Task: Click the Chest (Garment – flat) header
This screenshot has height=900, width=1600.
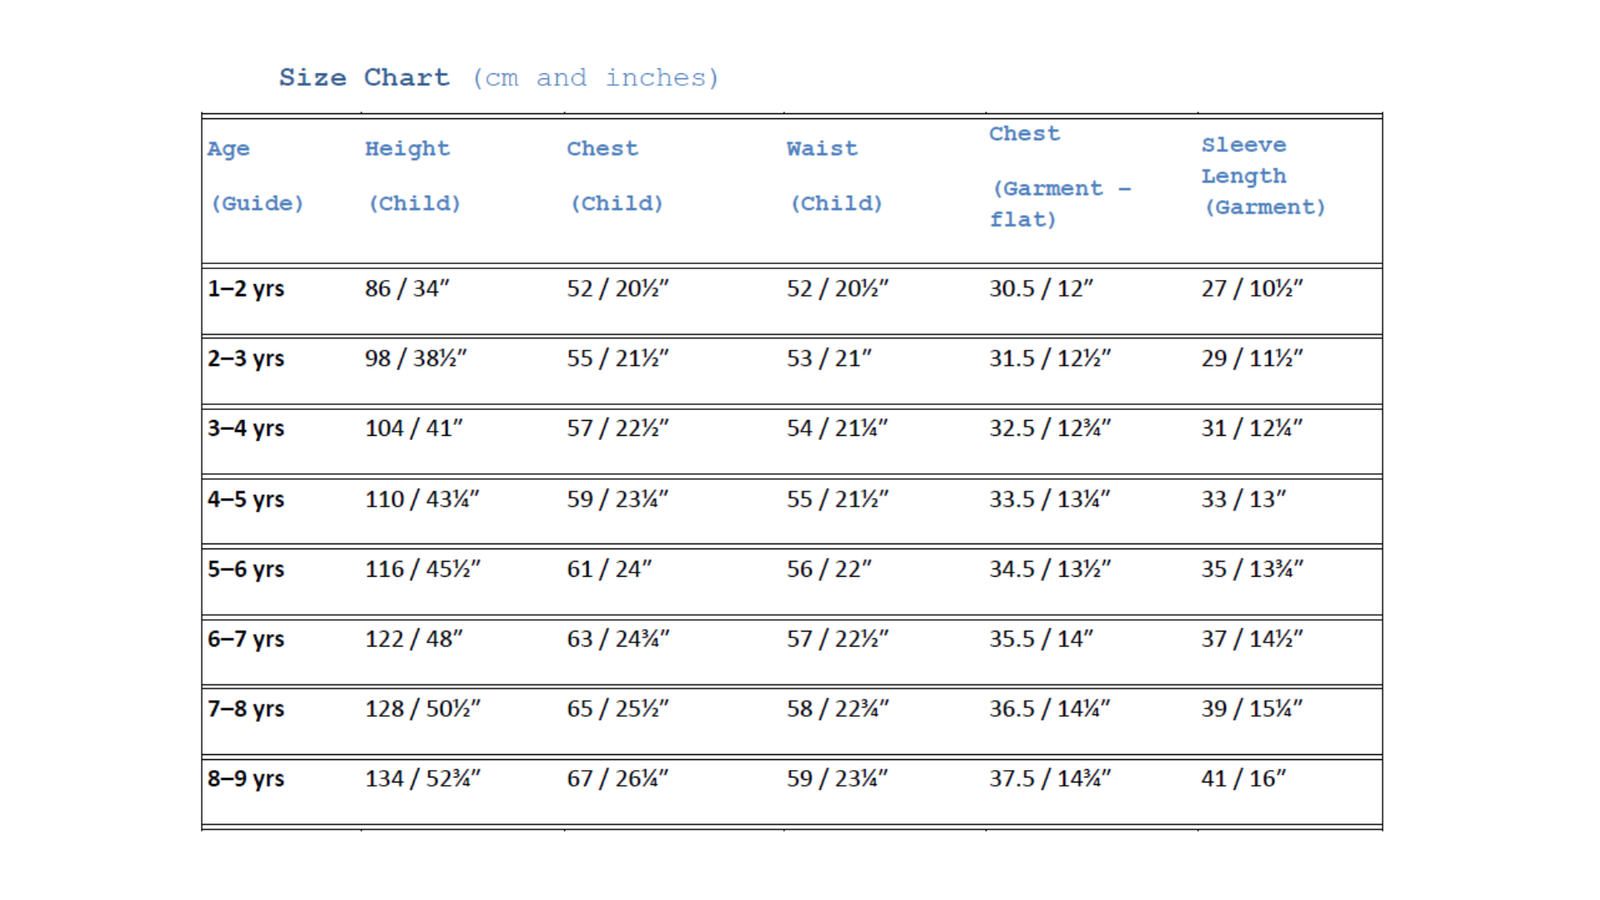Action: (x=1059, y=176)
